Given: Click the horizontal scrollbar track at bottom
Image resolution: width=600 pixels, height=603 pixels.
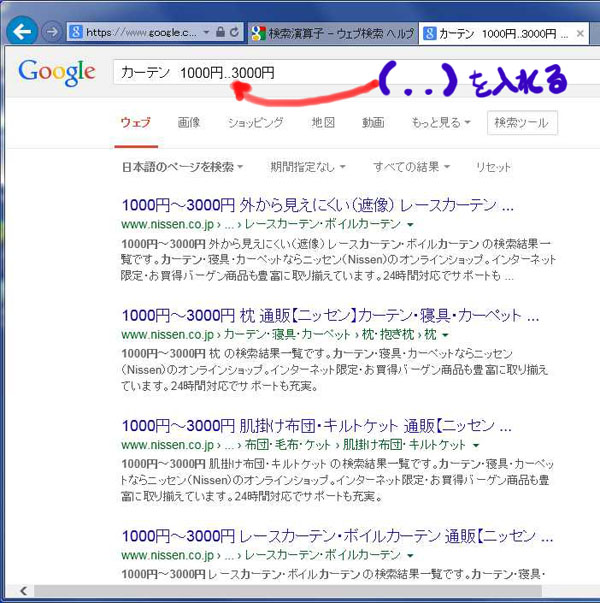Looking at the screenshot, I should coord(288,591).
